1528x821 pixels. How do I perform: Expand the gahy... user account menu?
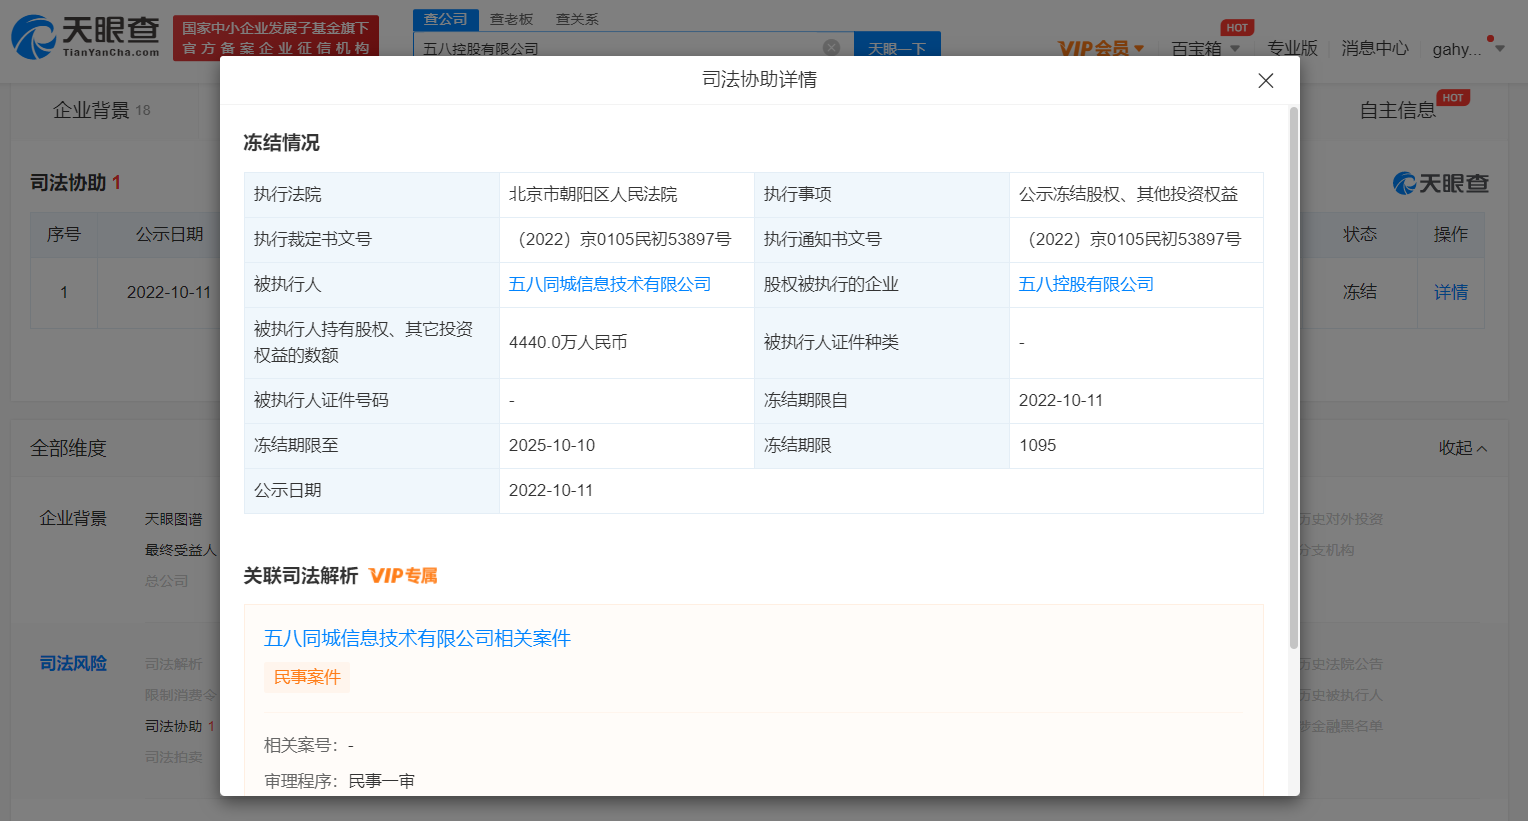coord(1468,48)
